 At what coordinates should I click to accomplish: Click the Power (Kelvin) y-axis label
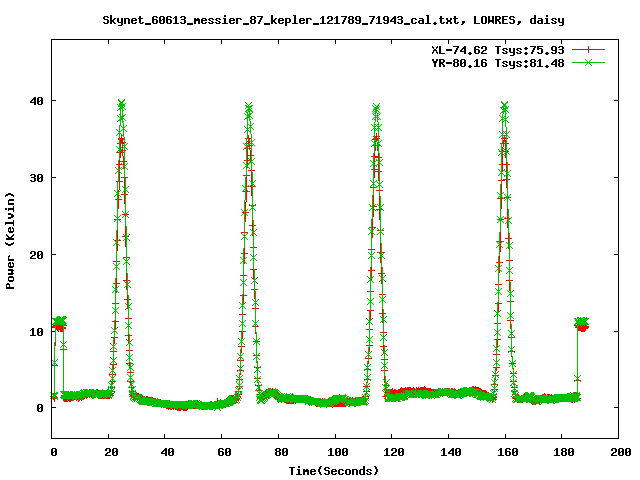[10, 241]
